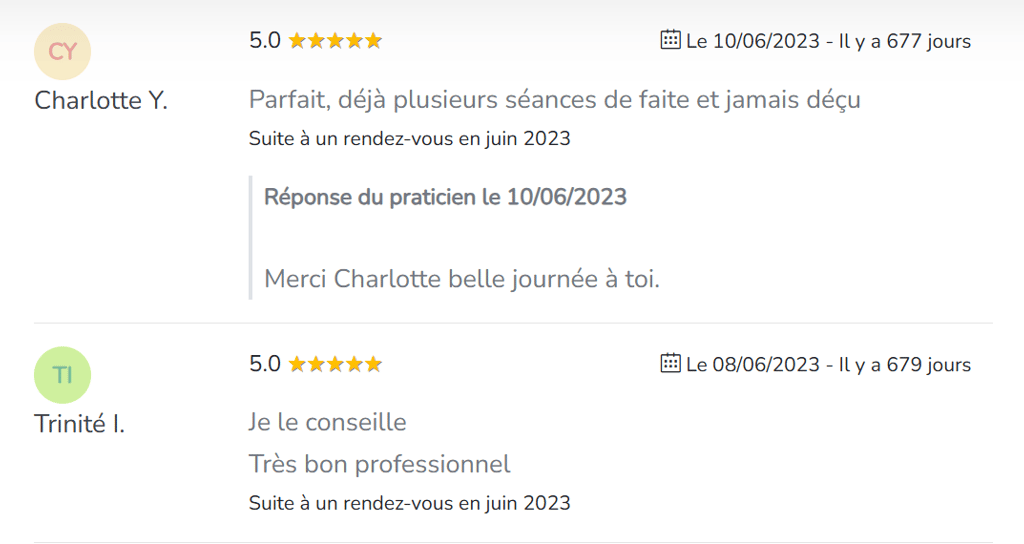Viewport: 1024px width, 544px height.
Task: Click the reply text 'Merci Charlotte belle journée'
Action: pyautogui.click(x=461, y=278)
